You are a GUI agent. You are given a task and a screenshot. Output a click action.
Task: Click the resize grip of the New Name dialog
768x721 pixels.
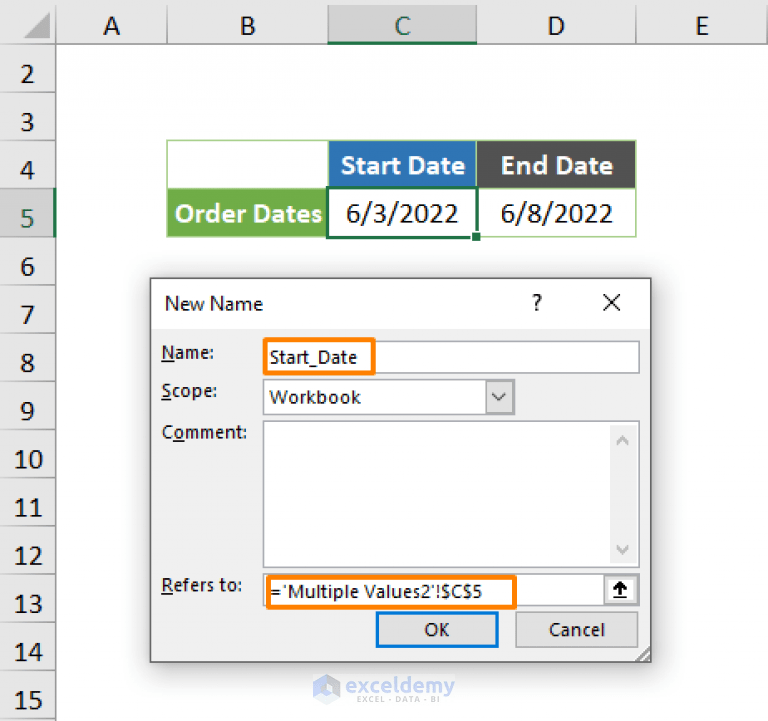tap(644, 654)
